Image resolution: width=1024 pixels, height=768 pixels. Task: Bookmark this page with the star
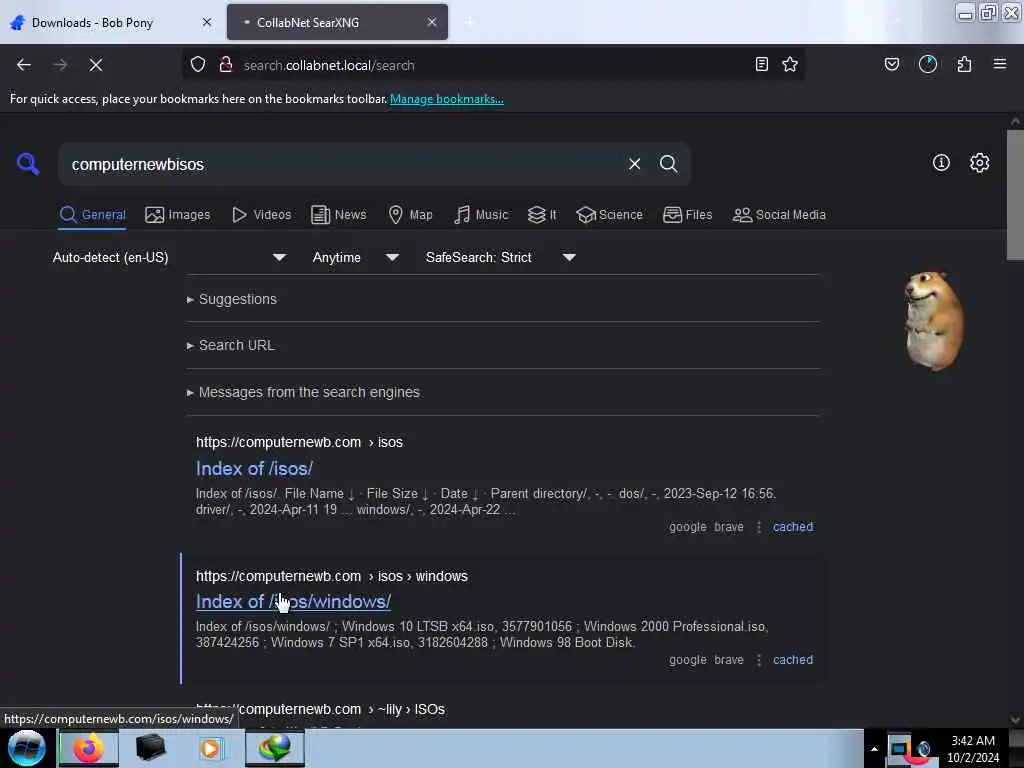pyautogui.click(x=790, y=64)
